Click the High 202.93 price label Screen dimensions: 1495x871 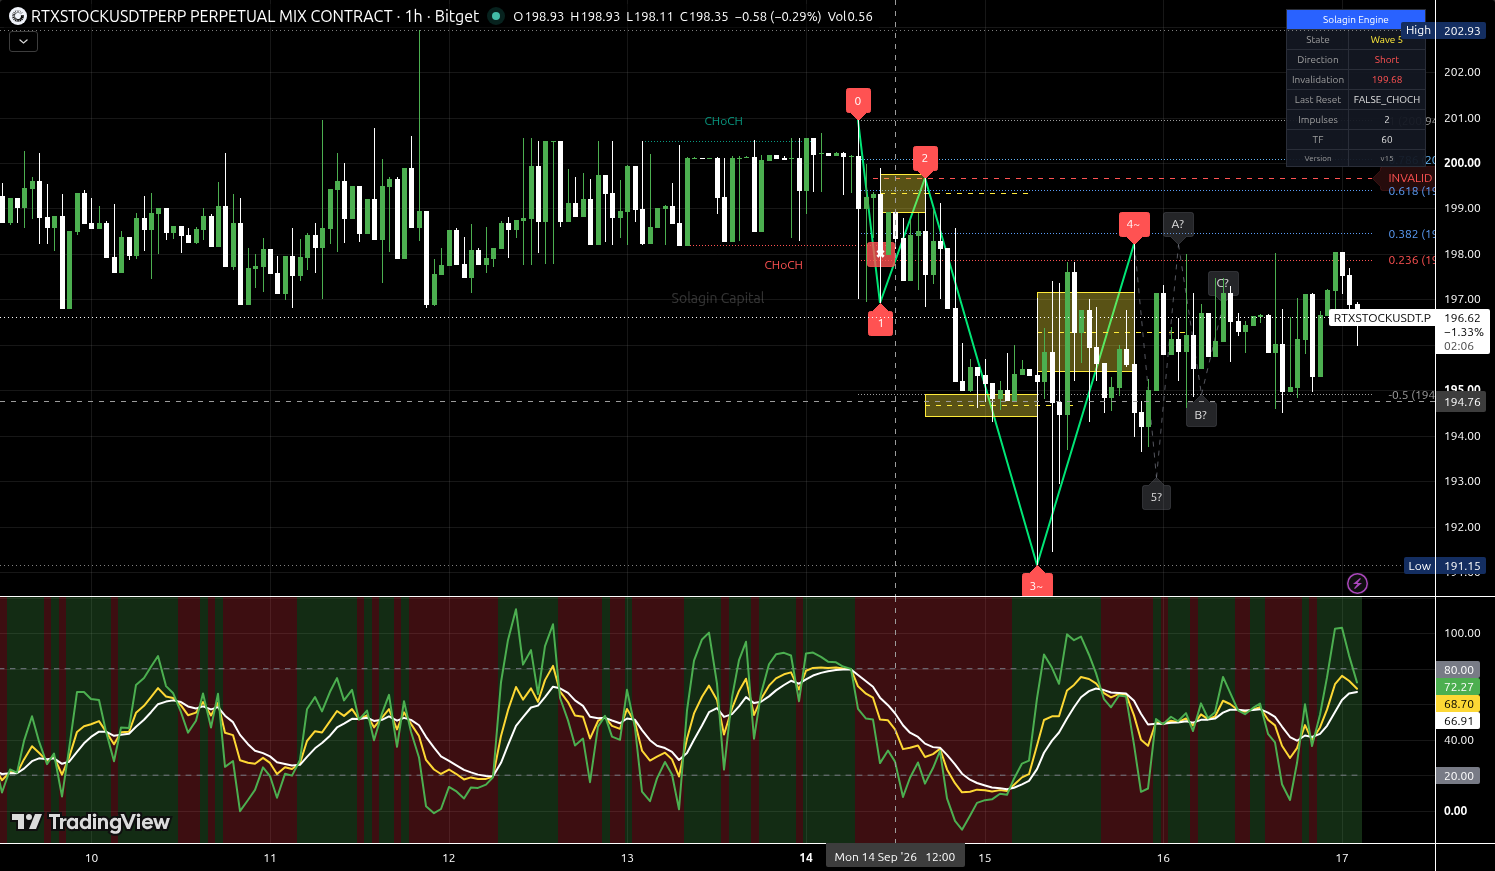coord(1445,31)
